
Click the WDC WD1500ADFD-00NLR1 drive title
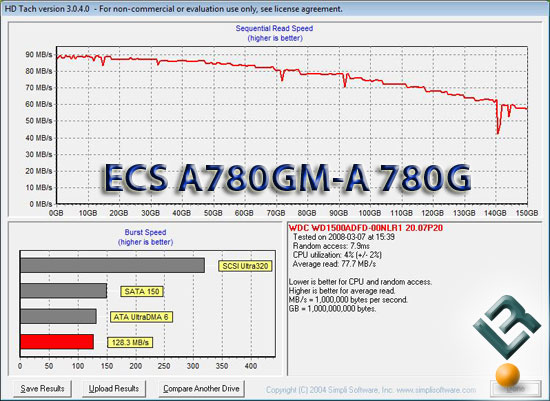click(x=366, y=228)
